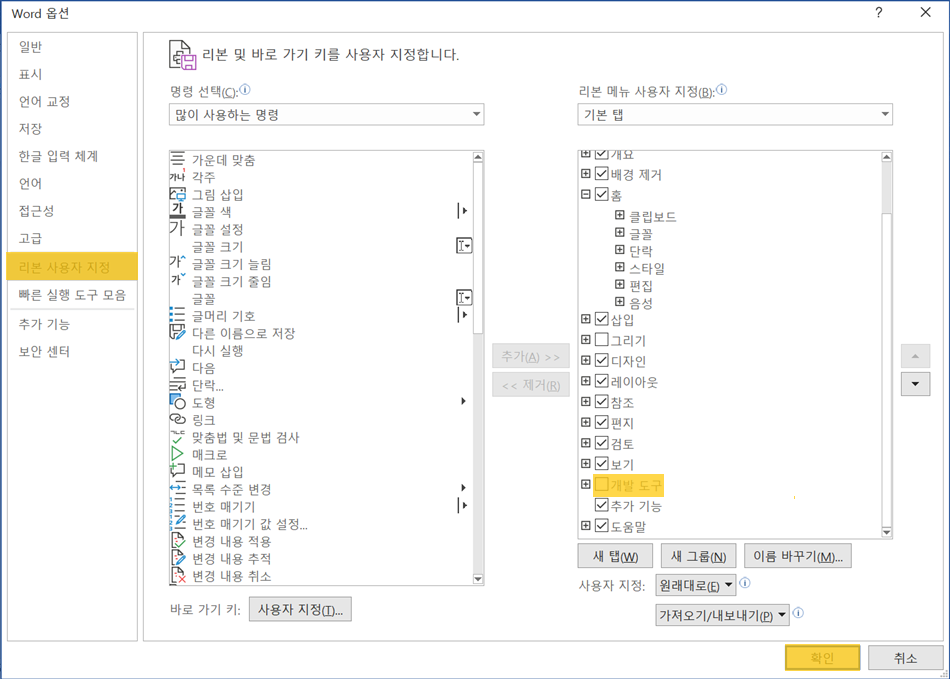The height and width of the screenshot is (679, 950).
Task: Uncheck the 디자인 tab checkbox
Action: tap(602, 360)
